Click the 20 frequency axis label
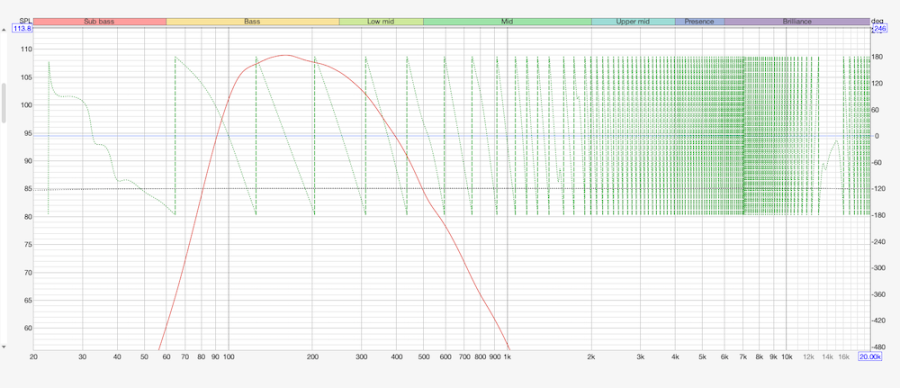 tap(33, 357)
